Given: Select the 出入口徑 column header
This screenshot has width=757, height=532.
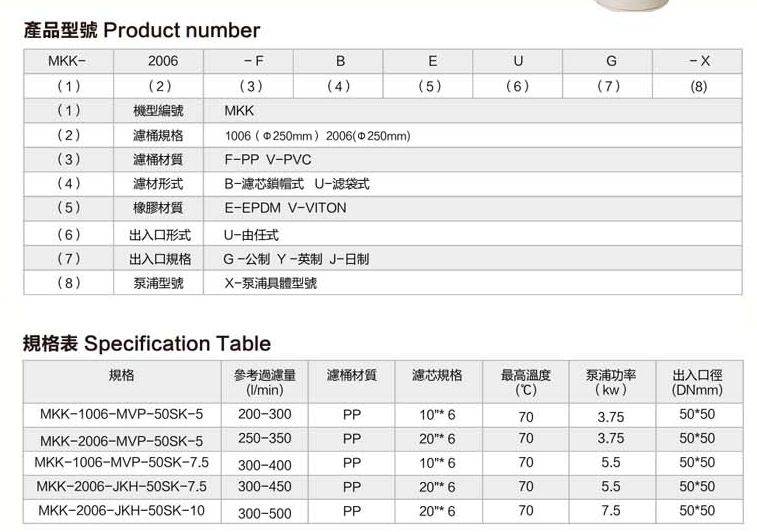Looking at the screenshot, I should [x=697, y=382].
